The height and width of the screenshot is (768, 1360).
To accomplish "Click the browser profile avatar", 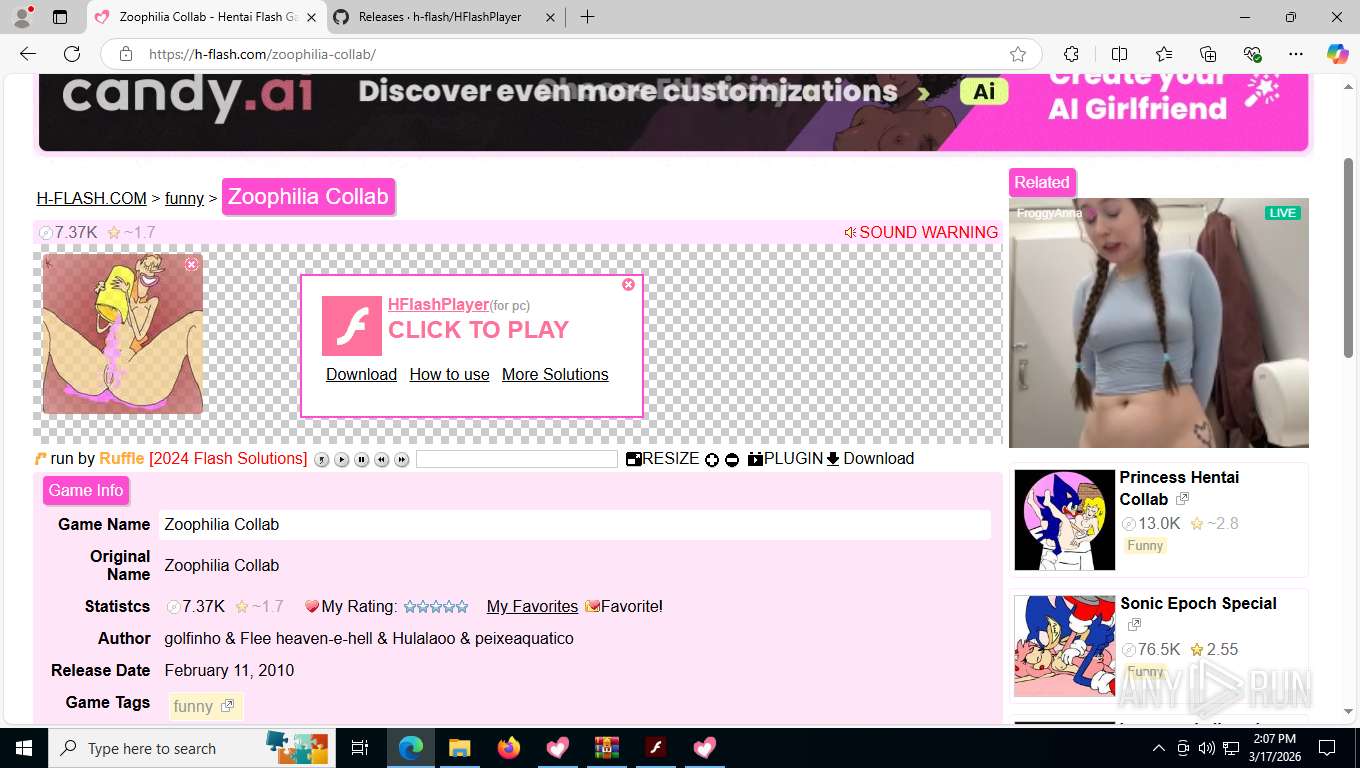I will (x=21, y=17).
